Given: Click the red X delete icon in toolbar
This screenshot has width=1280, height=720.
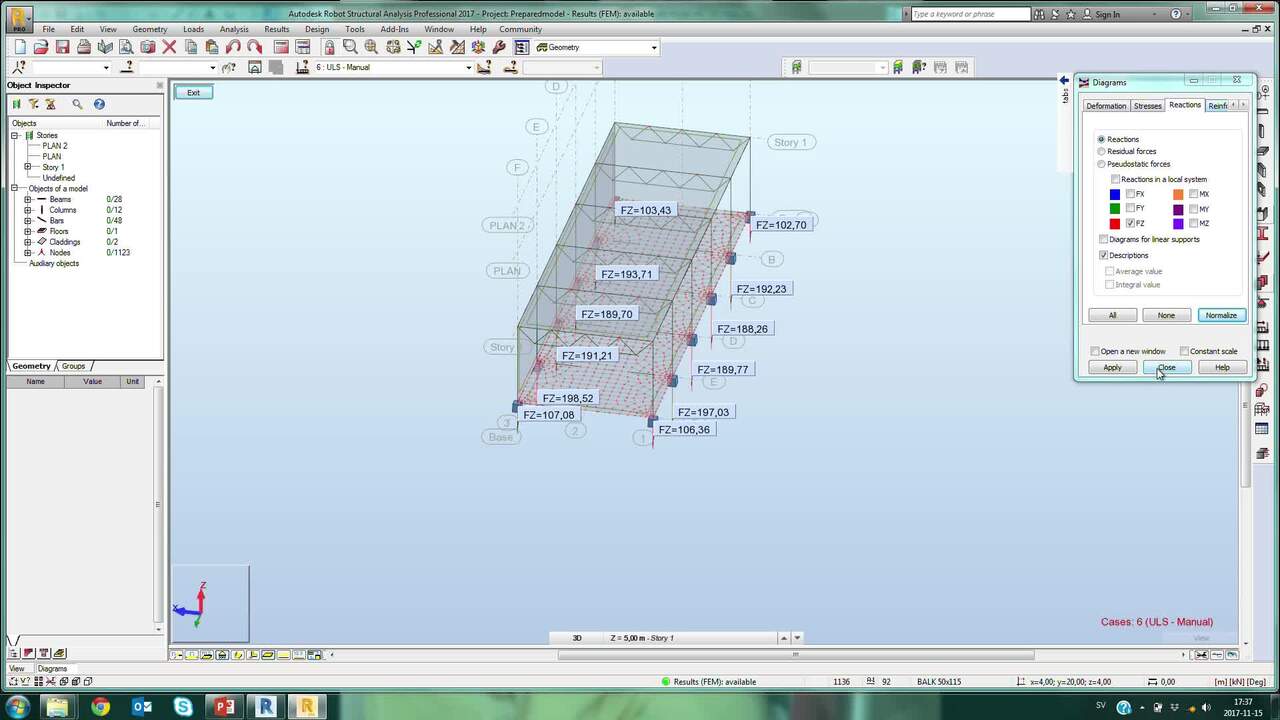Looking at the screenshot, I should click(x=169, y=47).
